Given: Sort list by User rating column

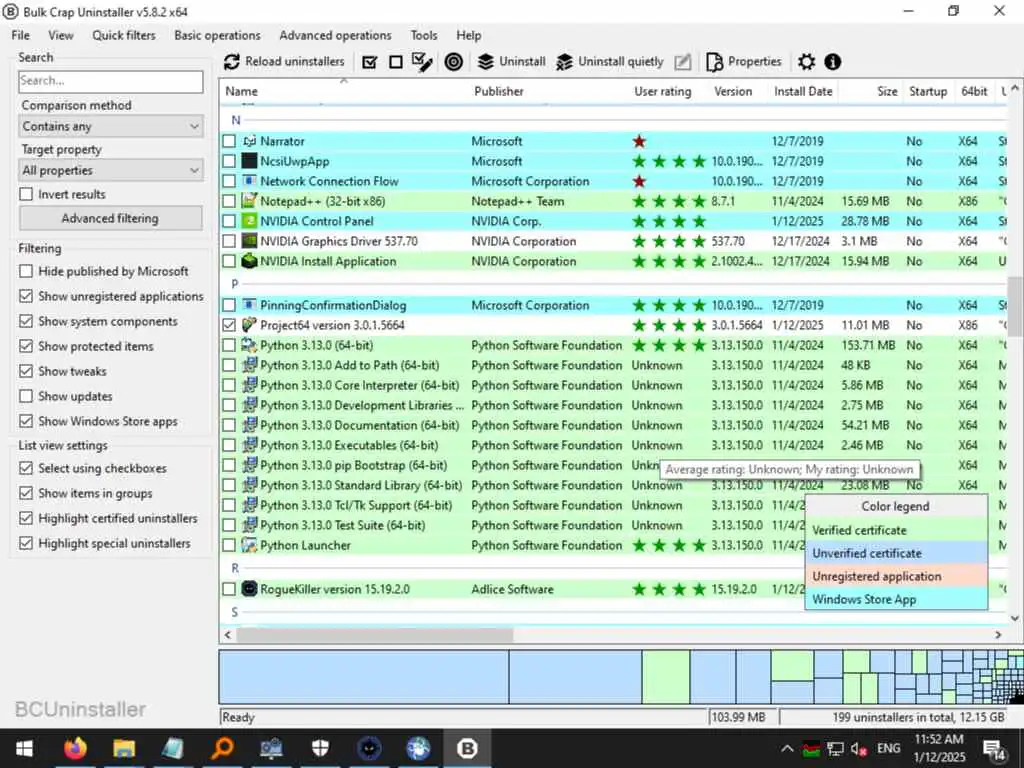Looking at the screenshot, I should click(662, 91).
